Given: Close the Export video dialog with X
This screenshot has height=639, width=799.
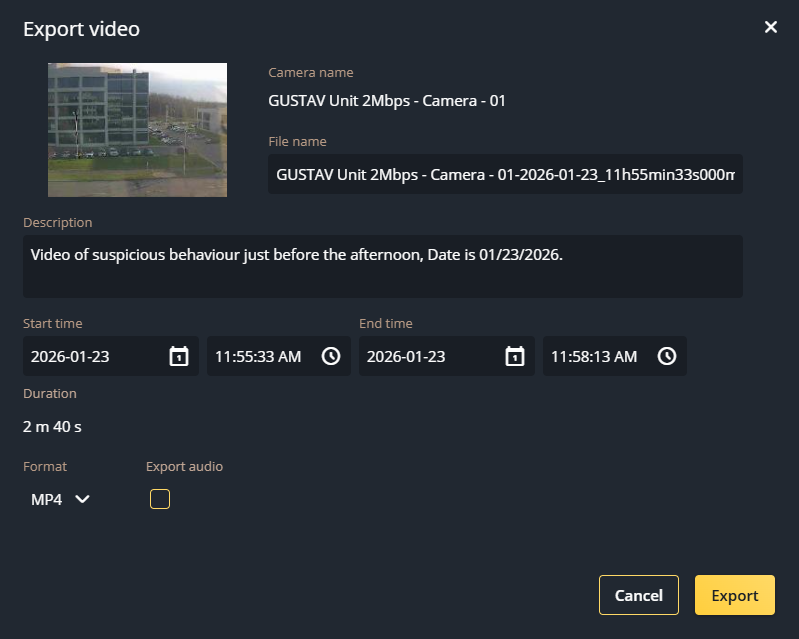Looking at the screenshot, I should (771, 27).
